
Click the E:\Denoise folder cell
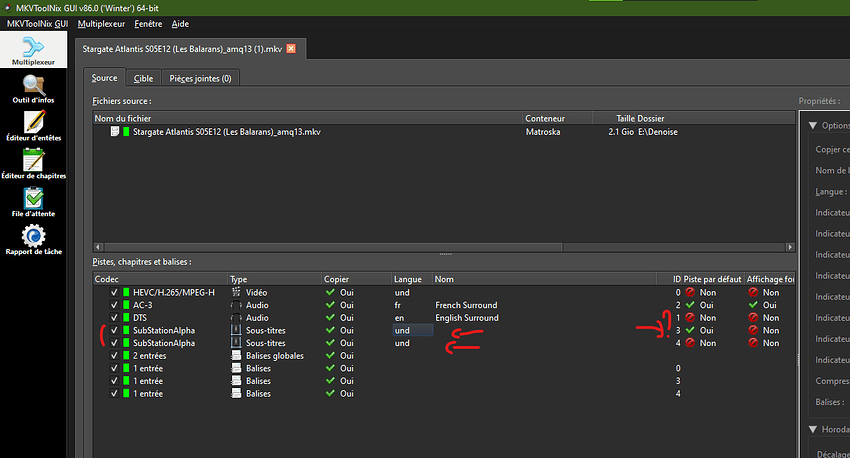coord(658,132)
